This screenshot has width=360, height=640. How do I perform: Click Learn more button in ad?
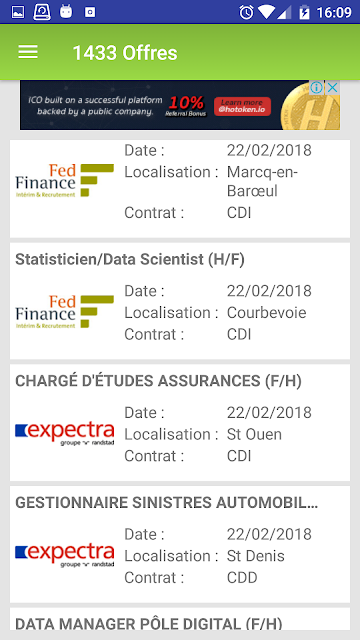click(x=242, y=106)
